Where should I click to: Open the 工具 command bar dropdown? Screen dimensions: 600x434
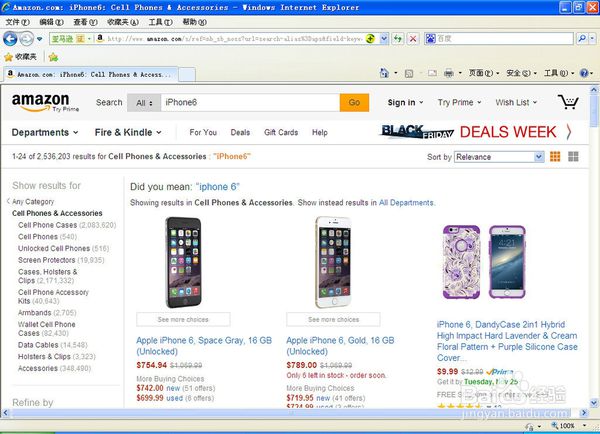(x=559, y=73)
